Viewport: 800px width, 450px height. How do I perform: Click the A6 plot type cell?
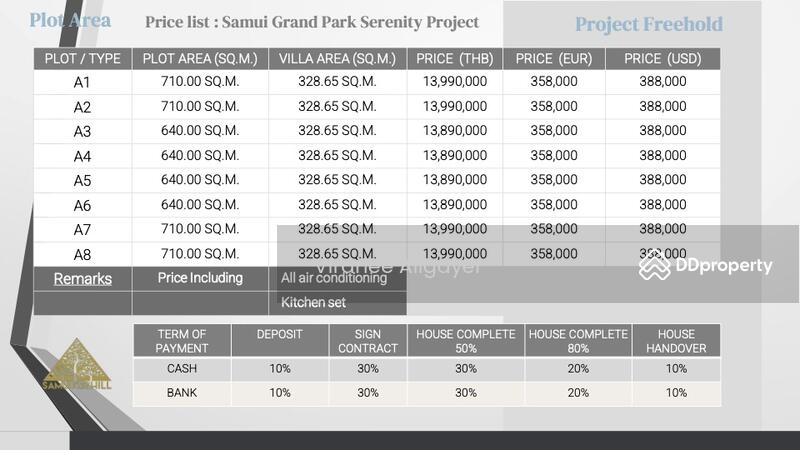83,205
